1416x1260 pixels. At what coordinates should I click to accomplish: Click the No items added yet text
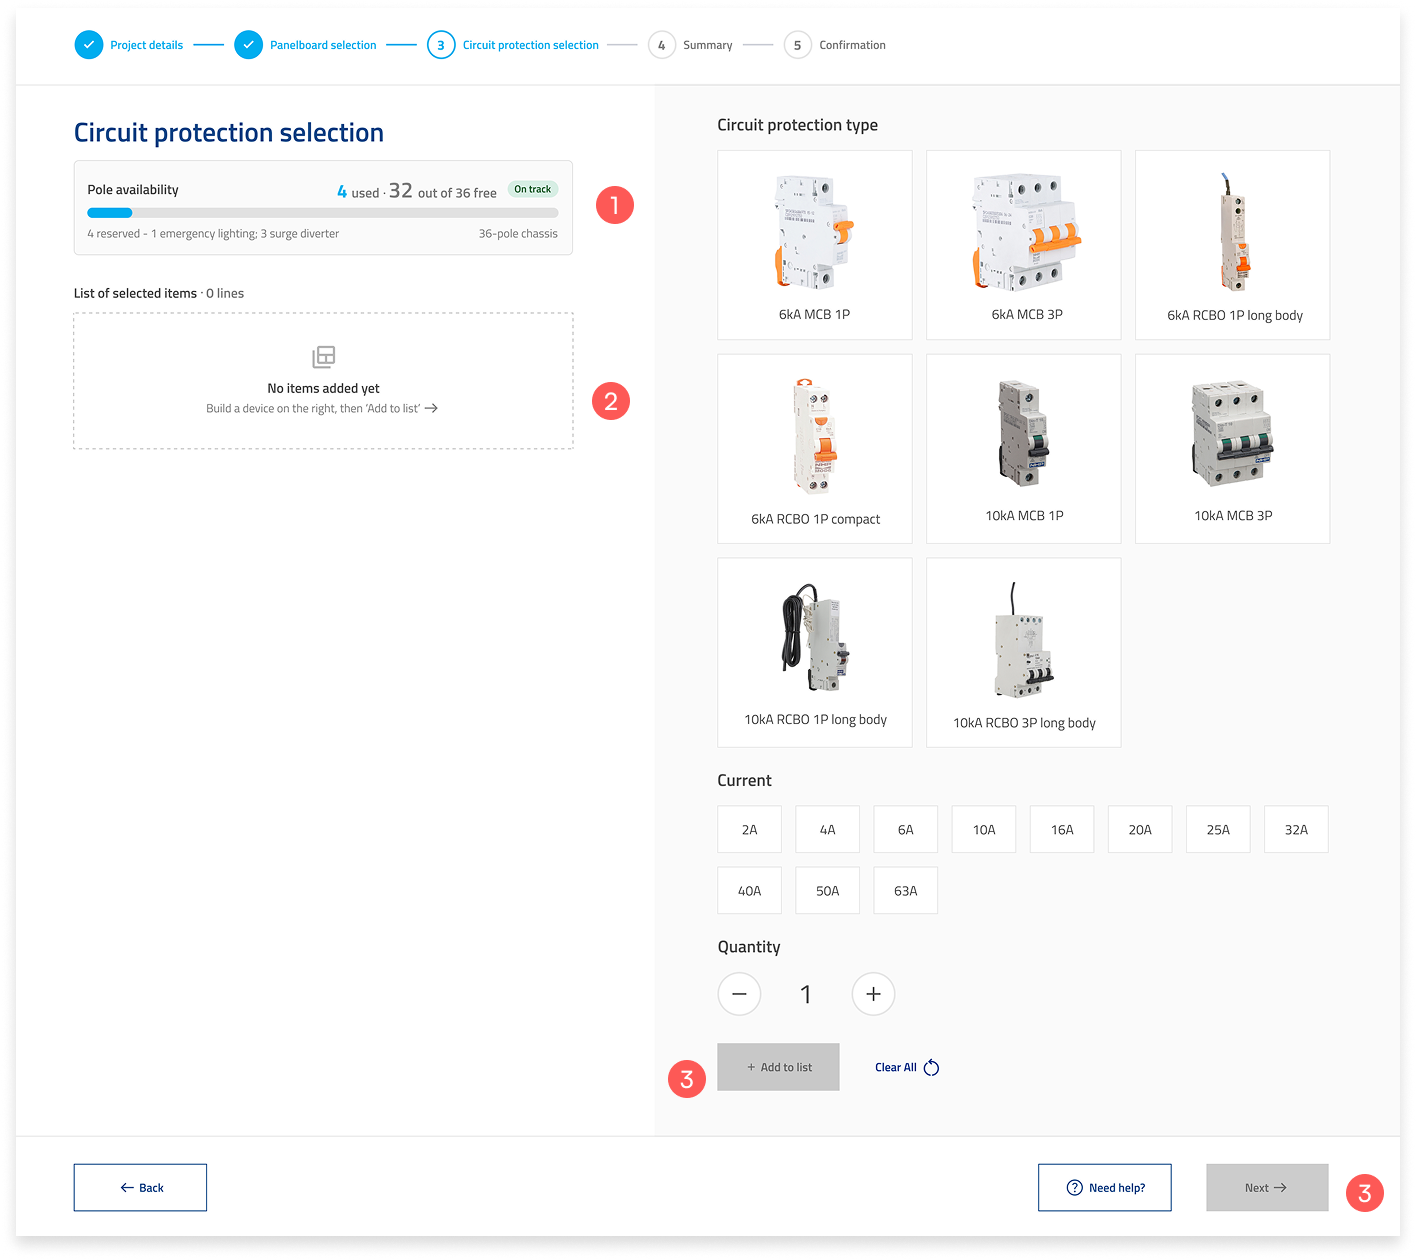323,388
